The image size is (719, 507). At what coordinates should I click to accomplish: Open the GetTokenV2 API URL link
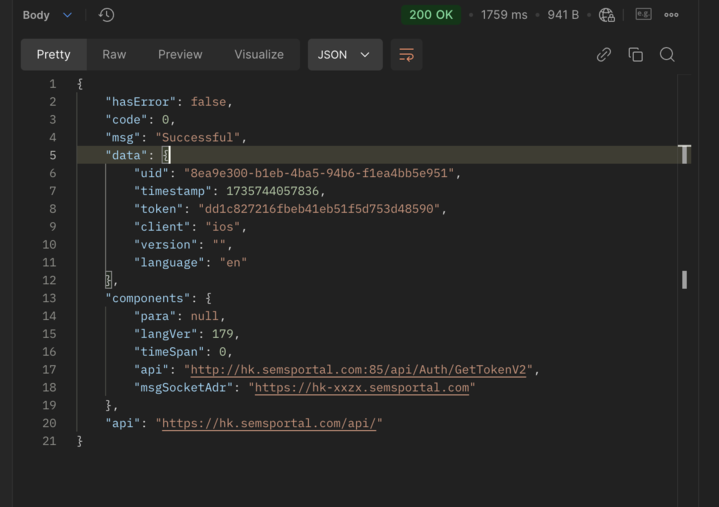pyautogui.click(x=361, y=370)
